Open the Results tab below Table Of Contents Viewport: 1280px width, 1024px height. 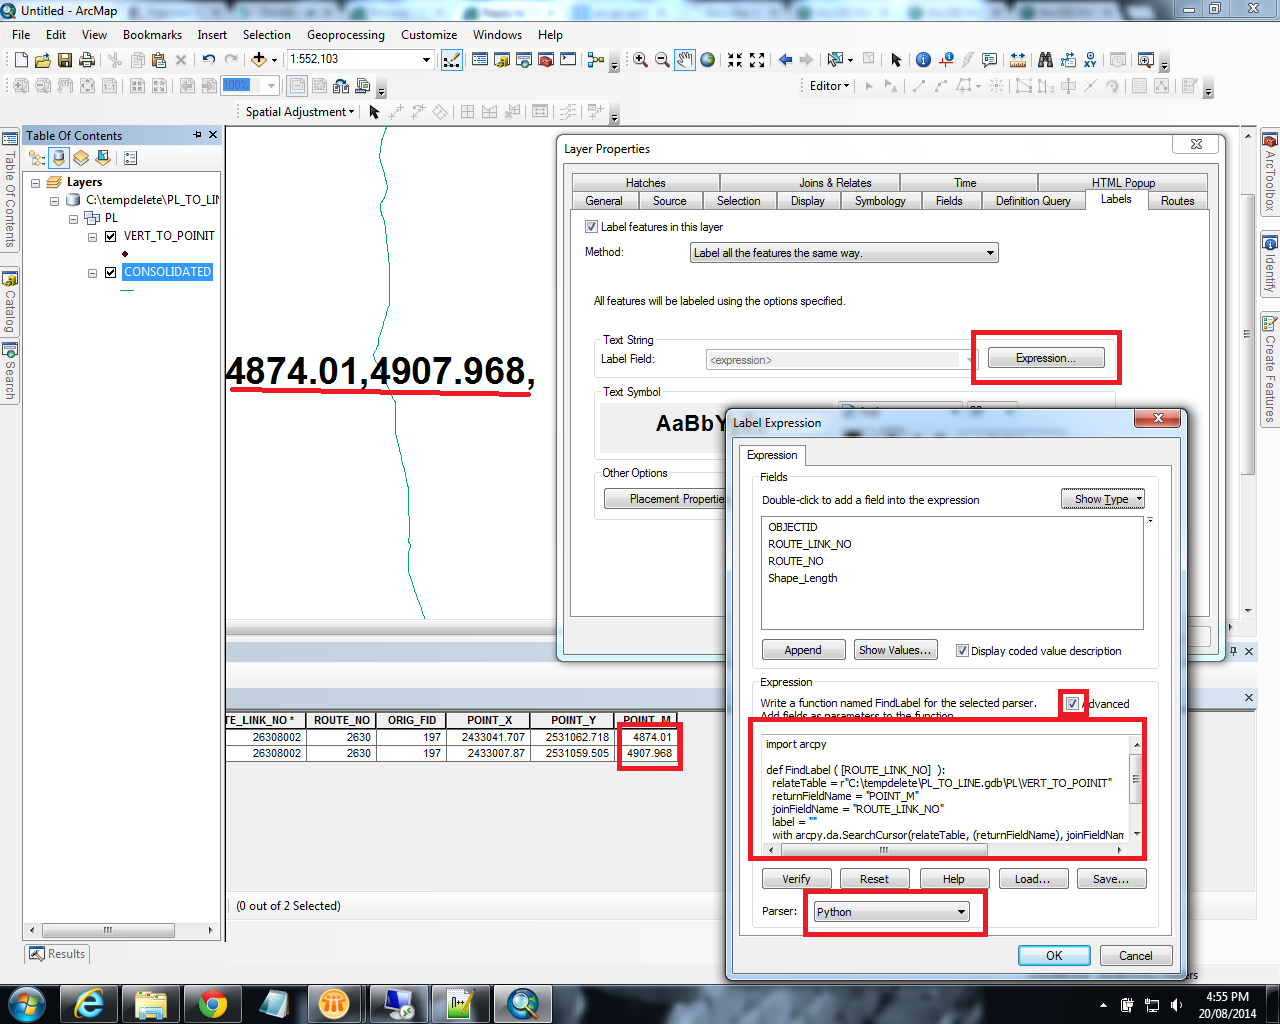[x=58, y=954]
